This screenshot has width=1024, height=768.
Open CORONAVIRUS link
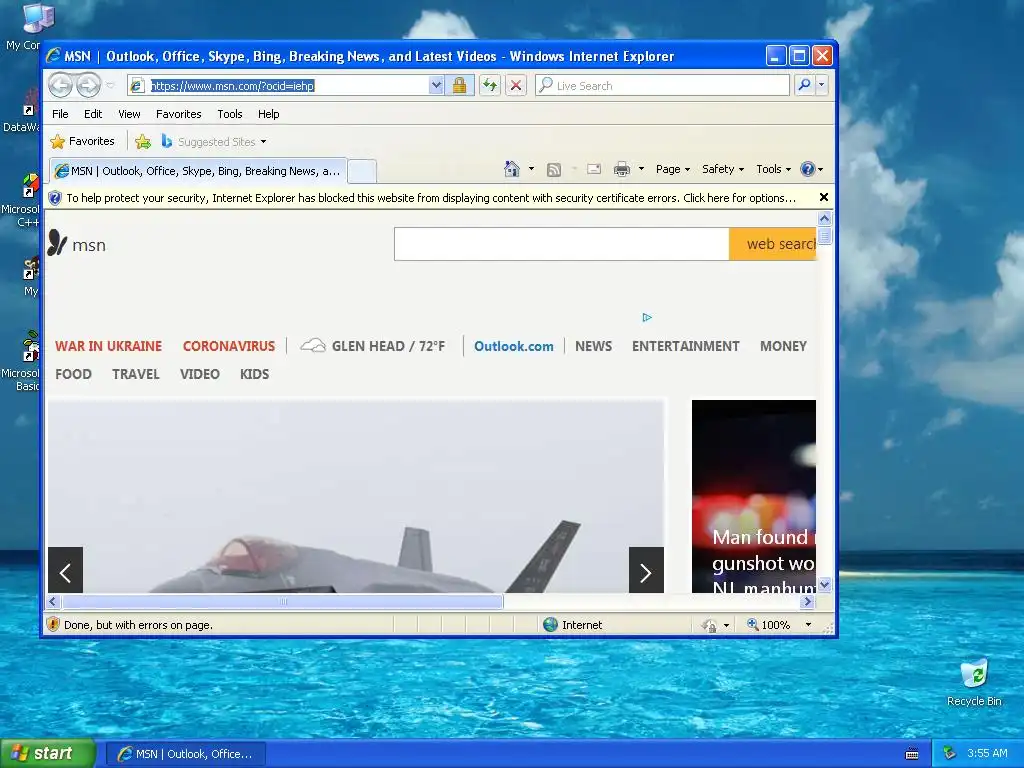pyautogui.click(x=229, y=346)
